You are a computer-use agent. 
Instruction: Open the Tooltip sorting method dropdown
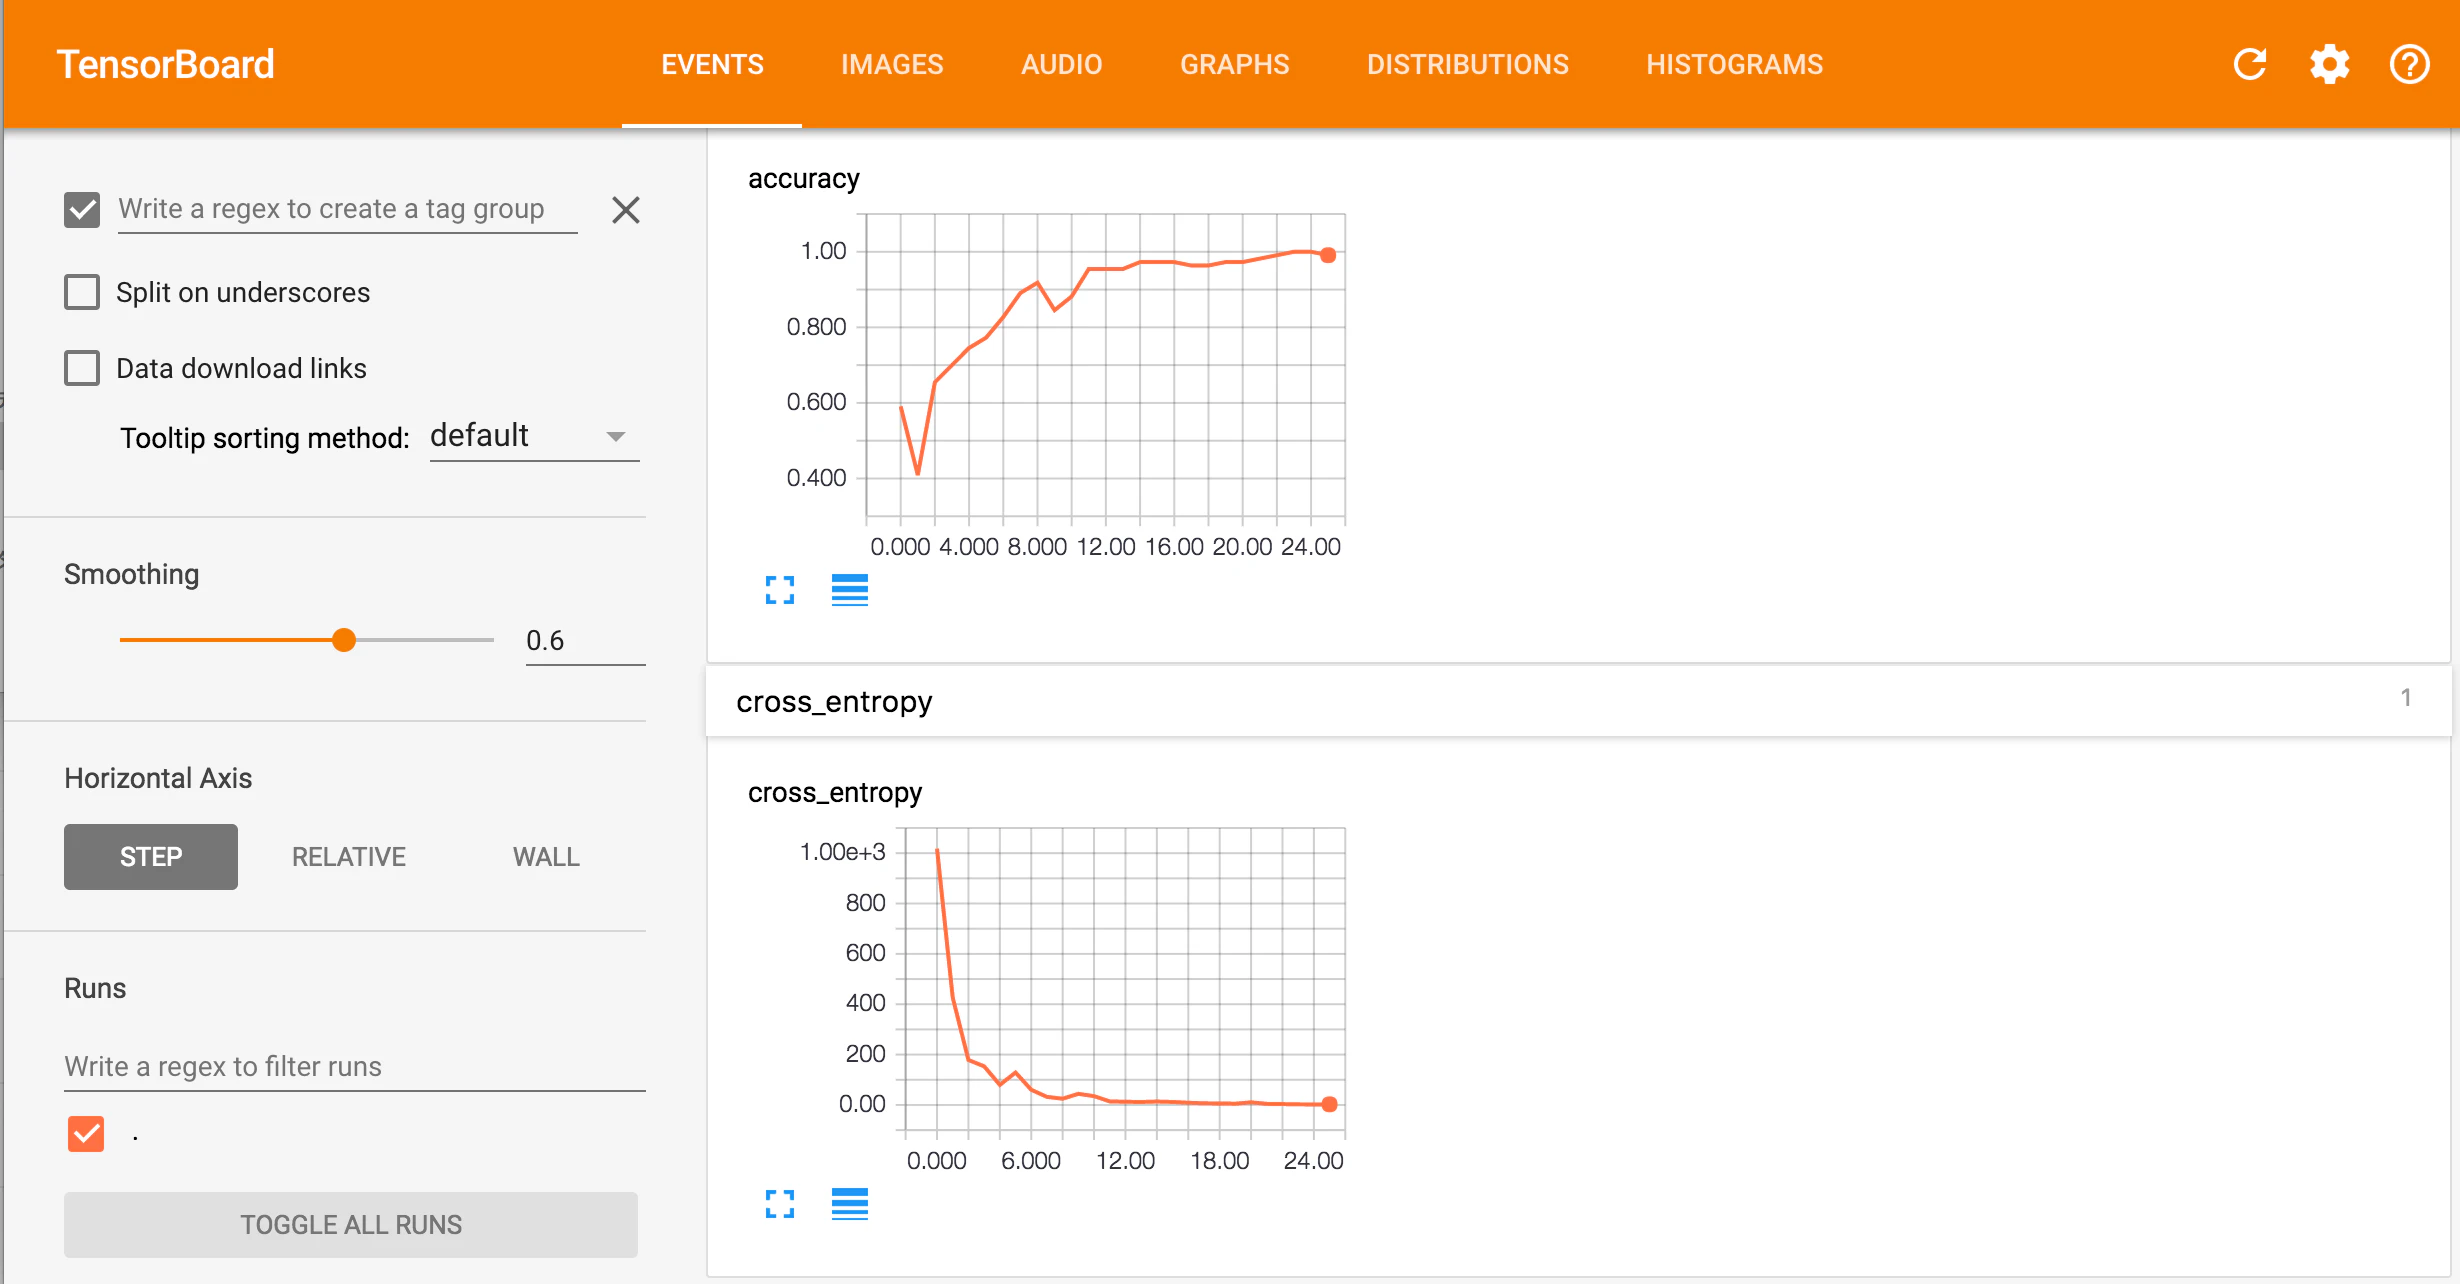[534, 437]
